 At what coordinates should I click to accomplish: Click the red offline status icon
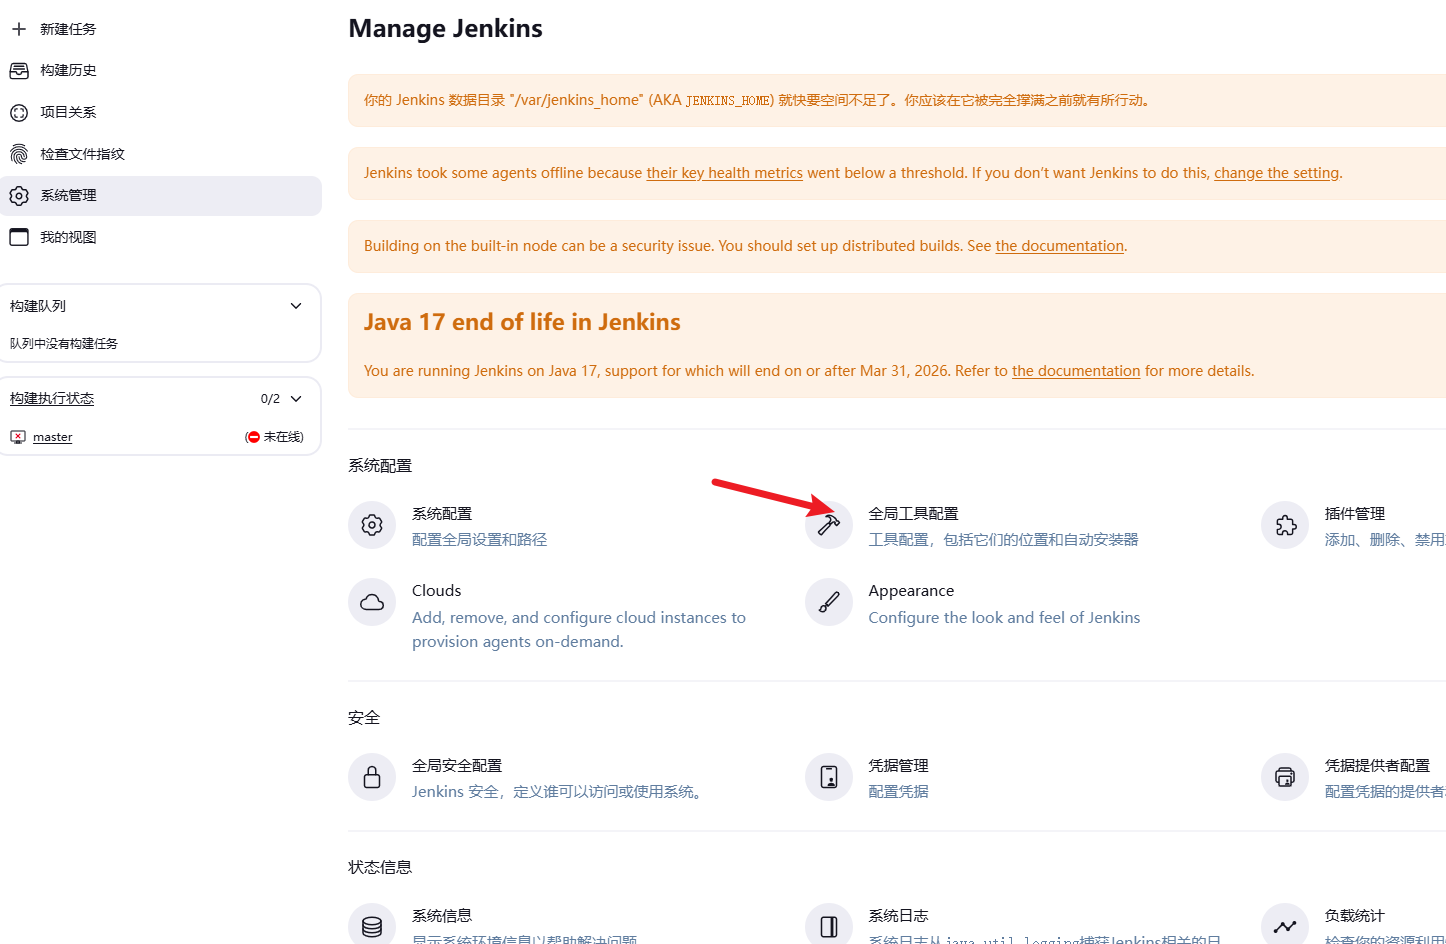click(254, 437)
